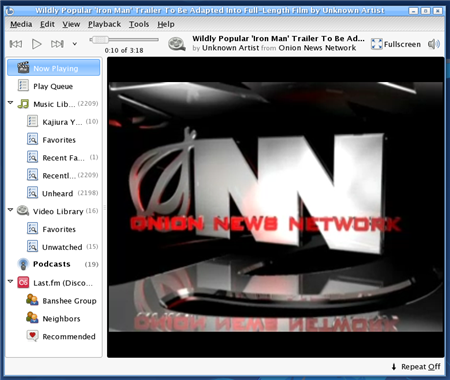This screenshot has width=450, height=380.
Task: Select Last.fm (Disco... source
Action: point(54,283)
